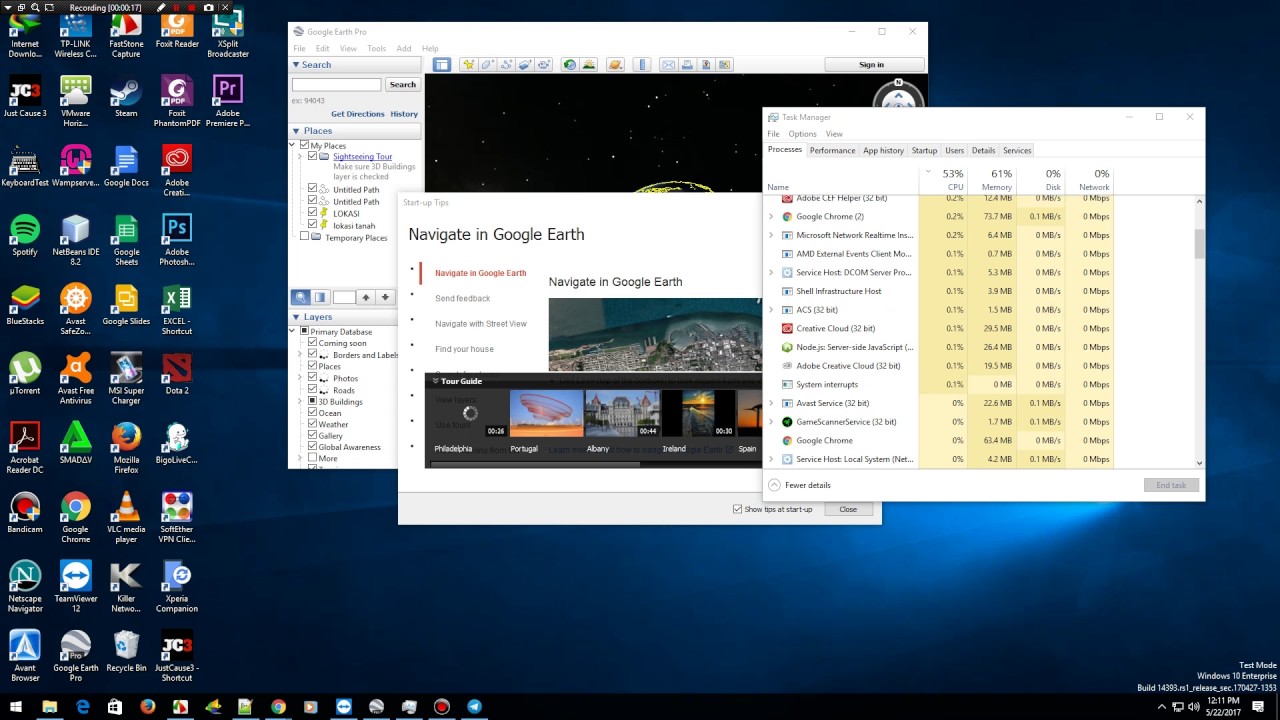Image resolution: width=1280 pixels, height=720 pixels.
Task: Open the notification center icon
Action: [1258, 707]
